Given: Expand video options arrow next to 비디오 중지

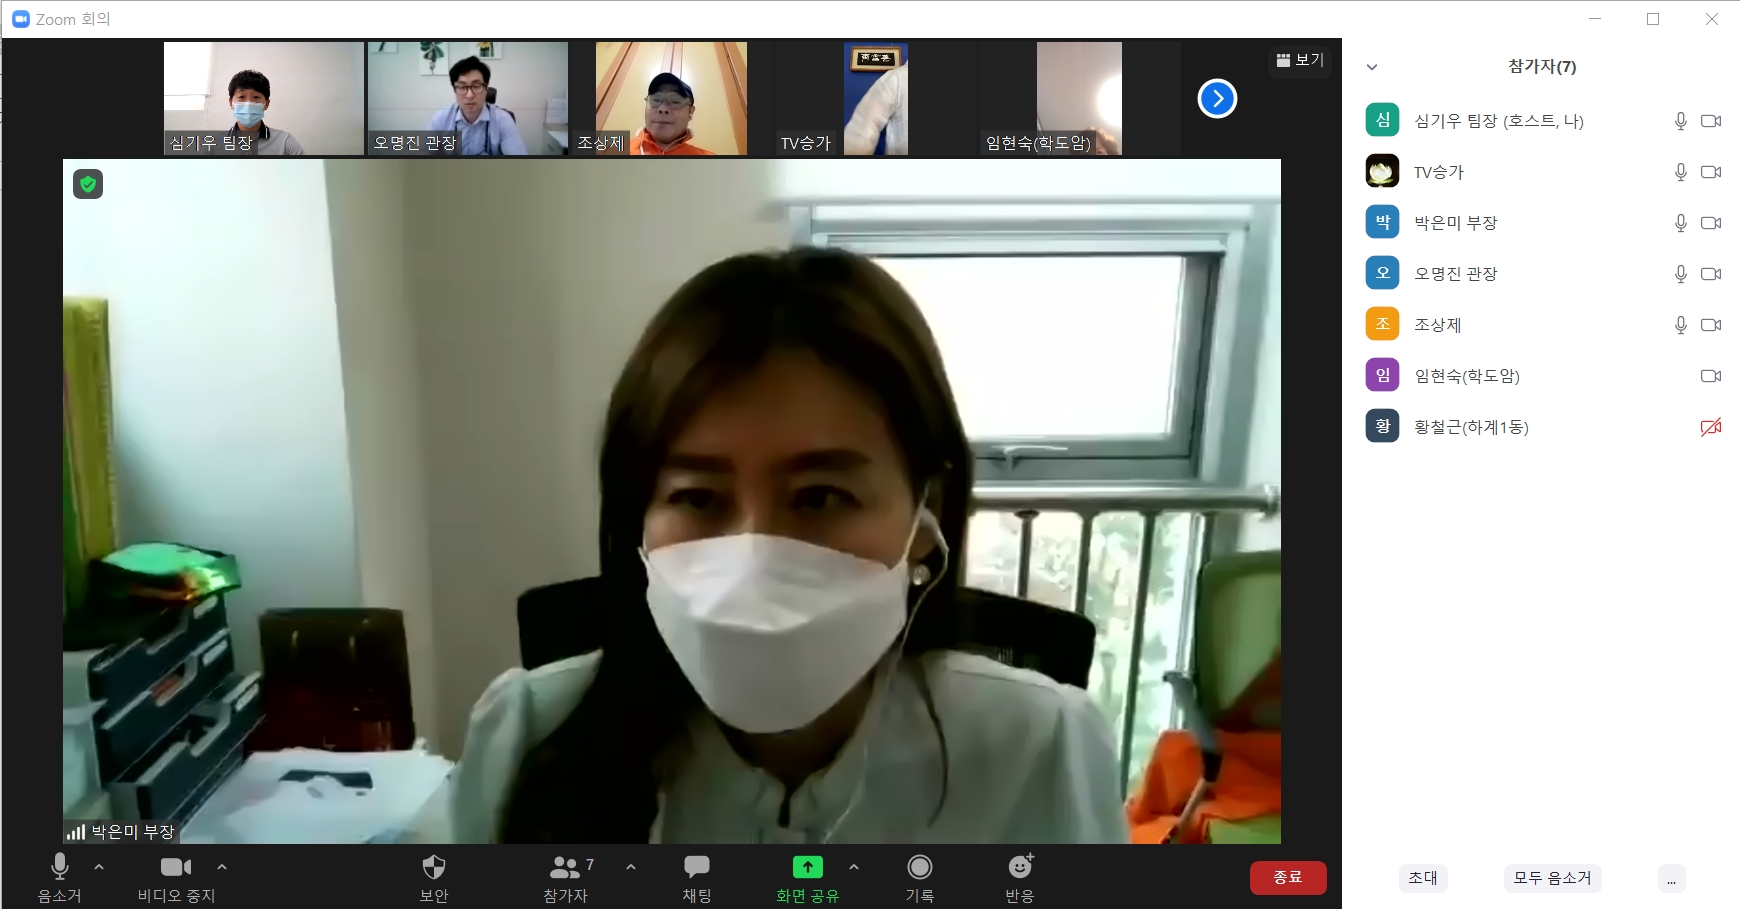Looking at the screenshot, I should (x=222, y=867).
